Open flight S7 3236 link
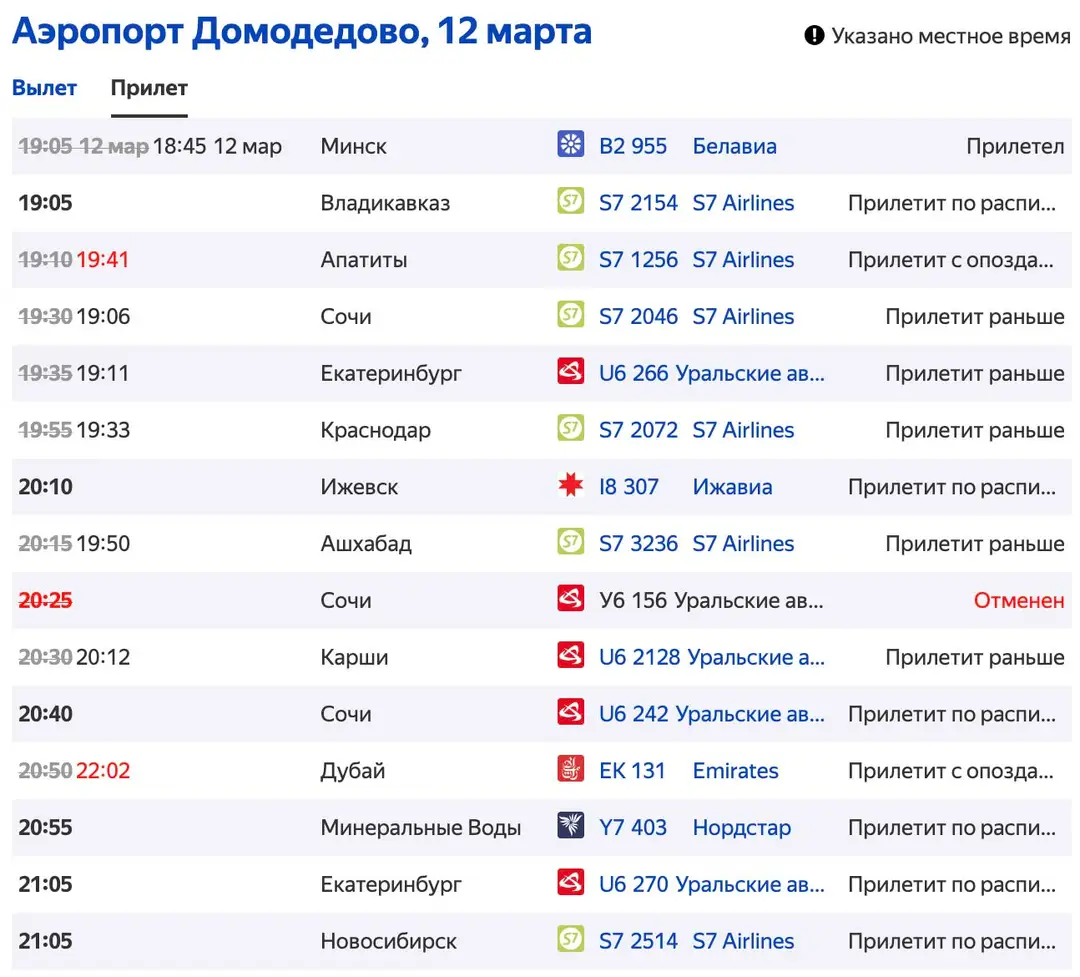The width and height of the screenshot is (1080, 977). click(x=638, y=544)
